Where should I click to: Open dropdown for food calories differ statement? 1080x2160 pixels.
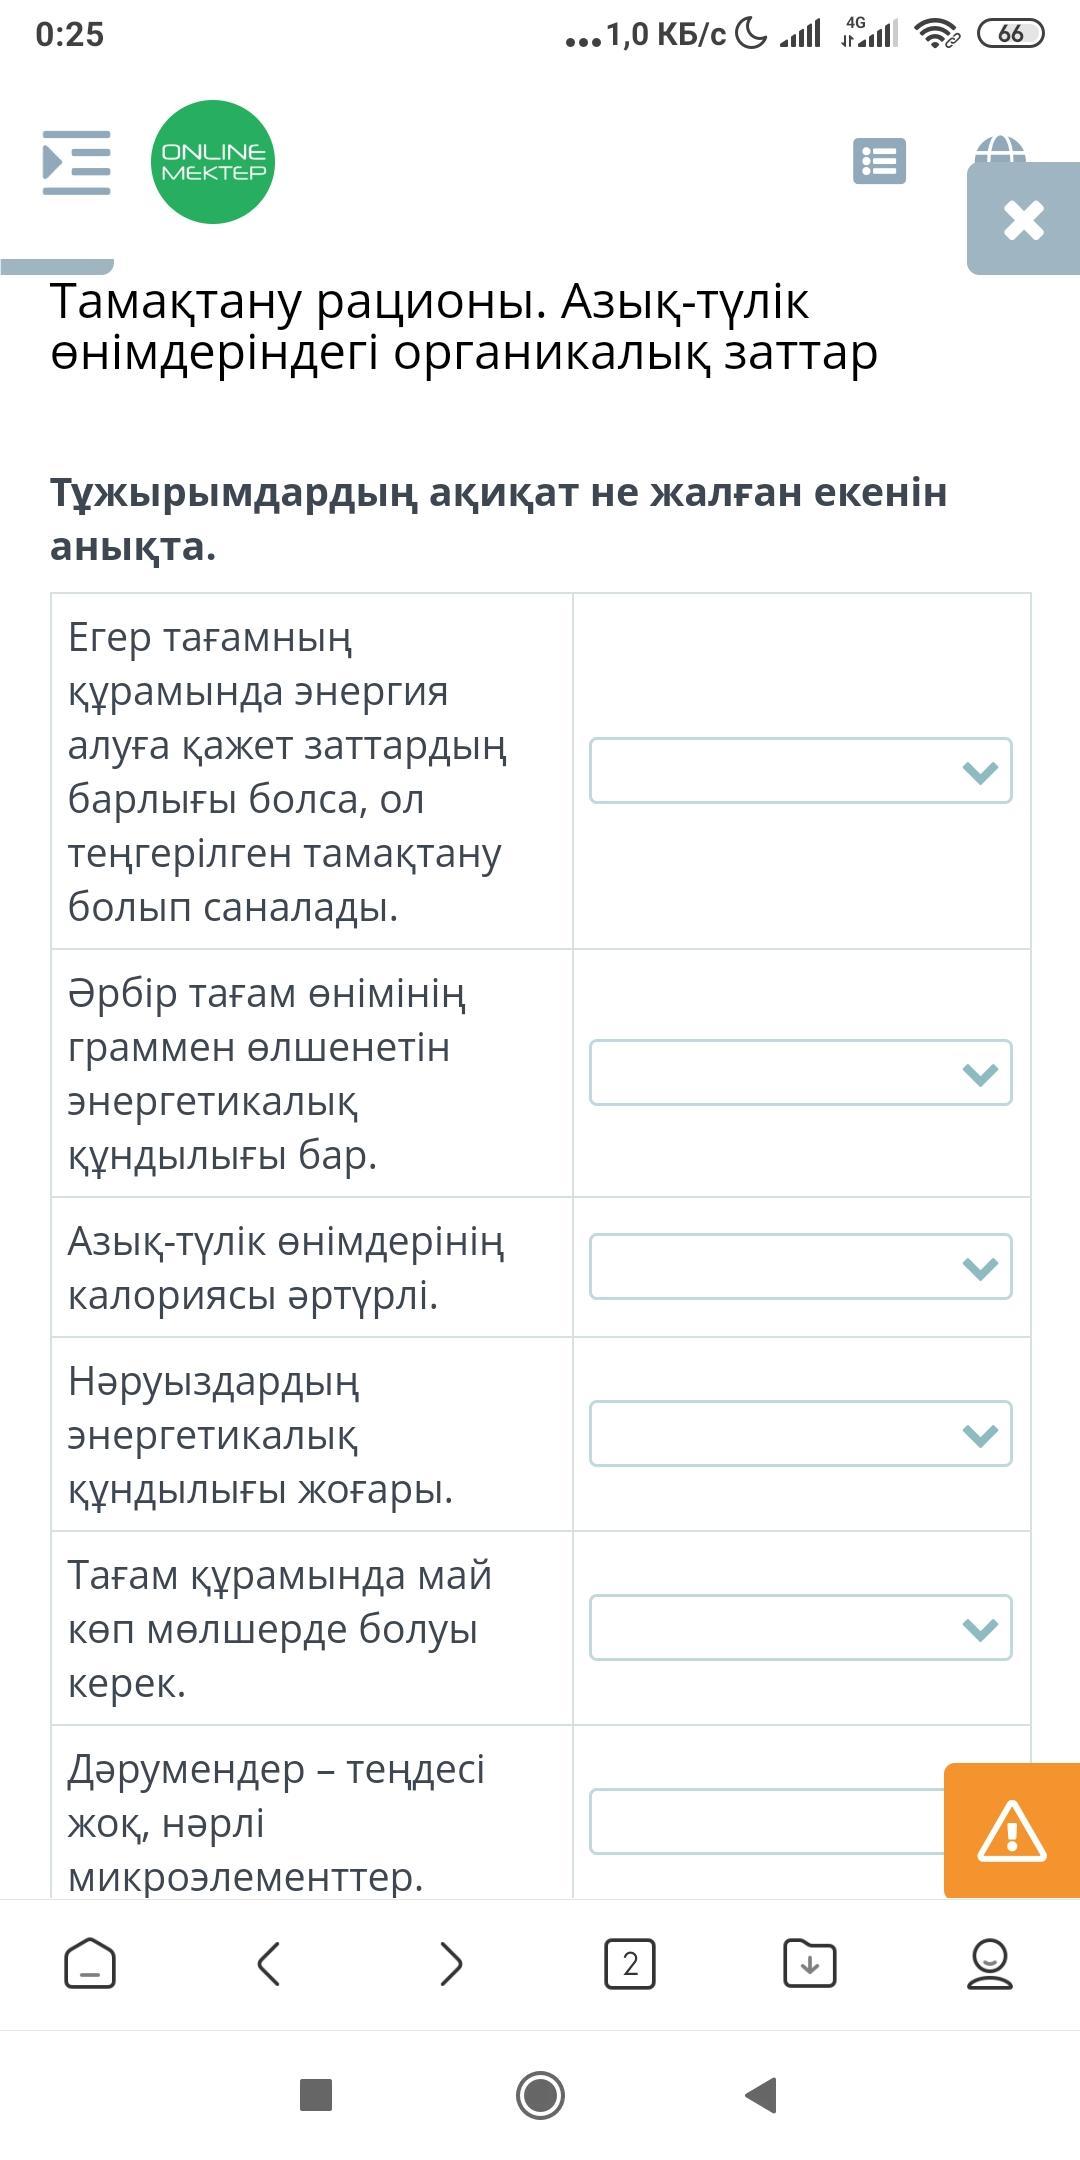[800, 1267]
